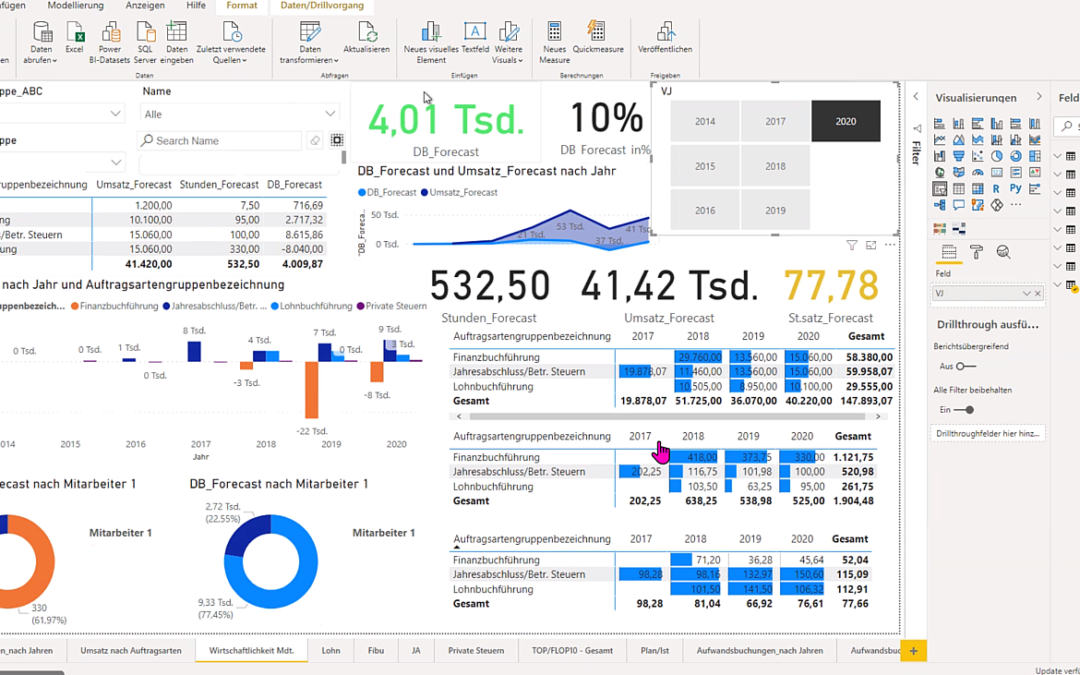The image size is (1080, 675).
Task: Create a Quickmeasure
Action: tap(597, 37)
